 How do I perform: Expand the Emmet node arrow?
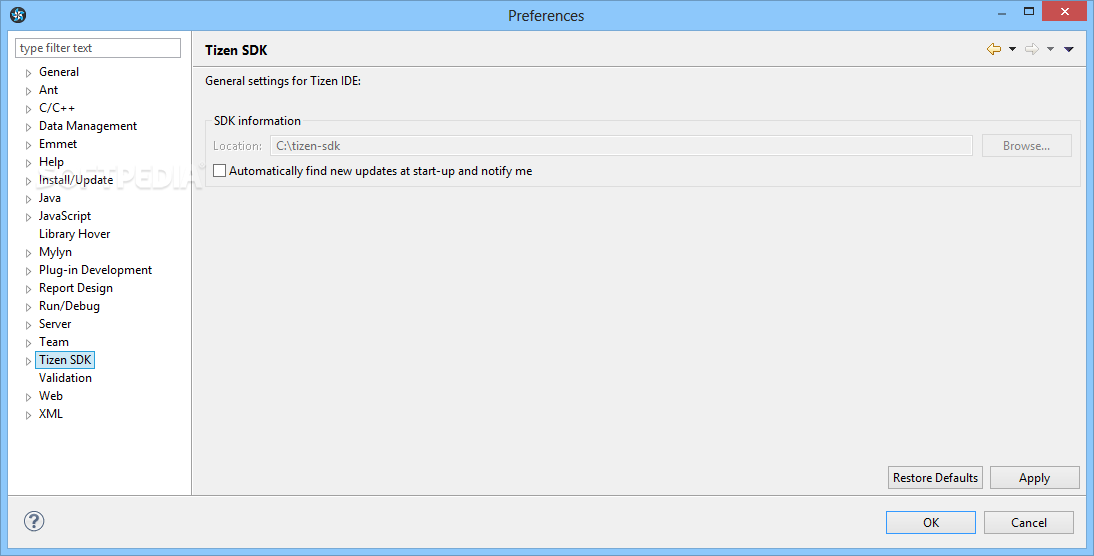[29, 145]
